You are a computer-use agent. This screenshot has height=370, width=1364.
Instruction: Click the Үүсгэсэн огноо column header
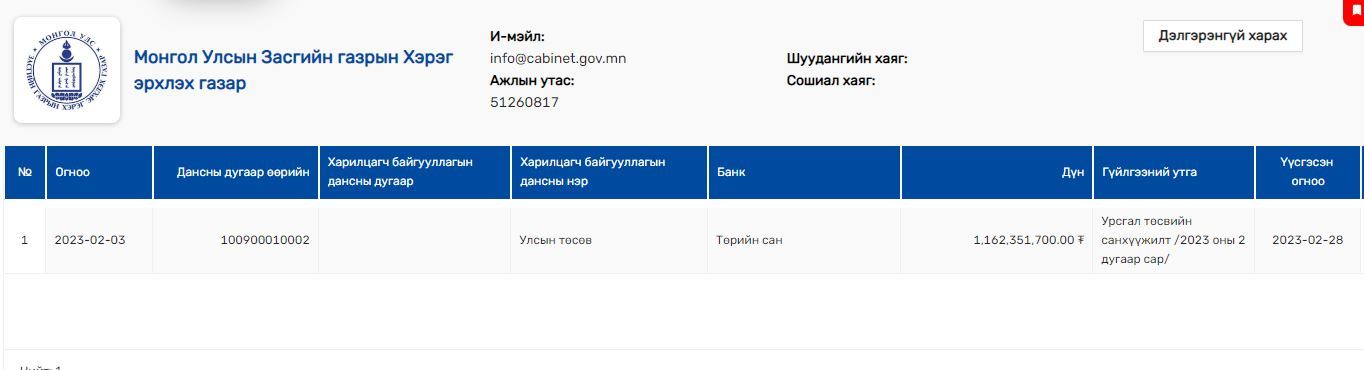pos(1308,172)
